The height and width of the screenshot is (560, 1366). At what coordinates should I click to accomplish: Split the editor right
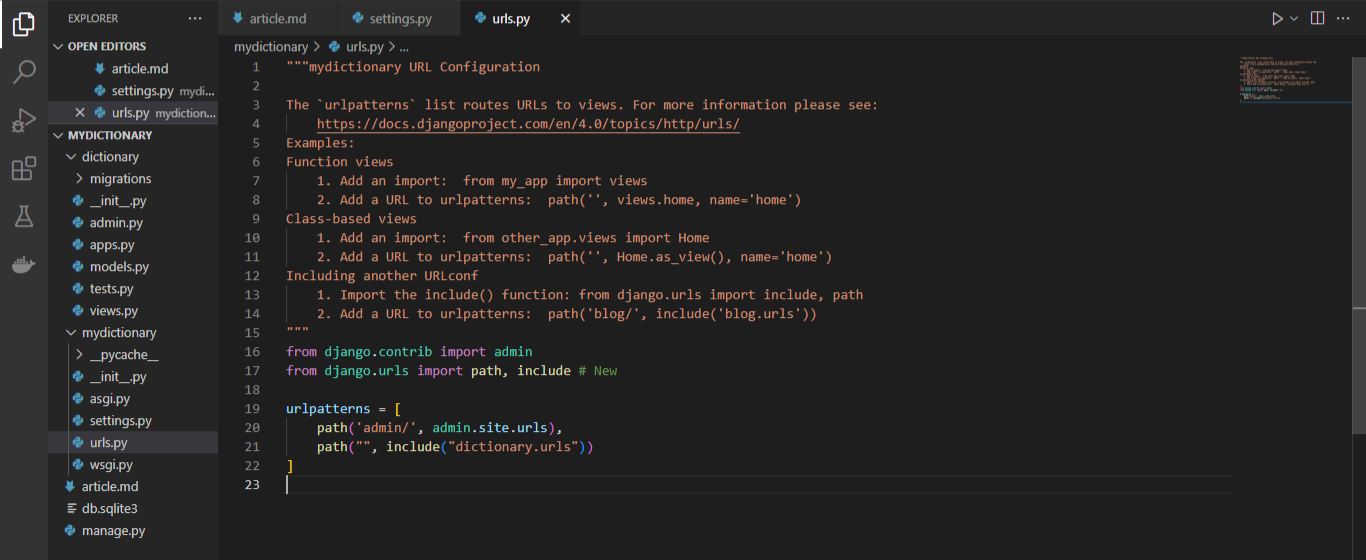(1318, 18)
